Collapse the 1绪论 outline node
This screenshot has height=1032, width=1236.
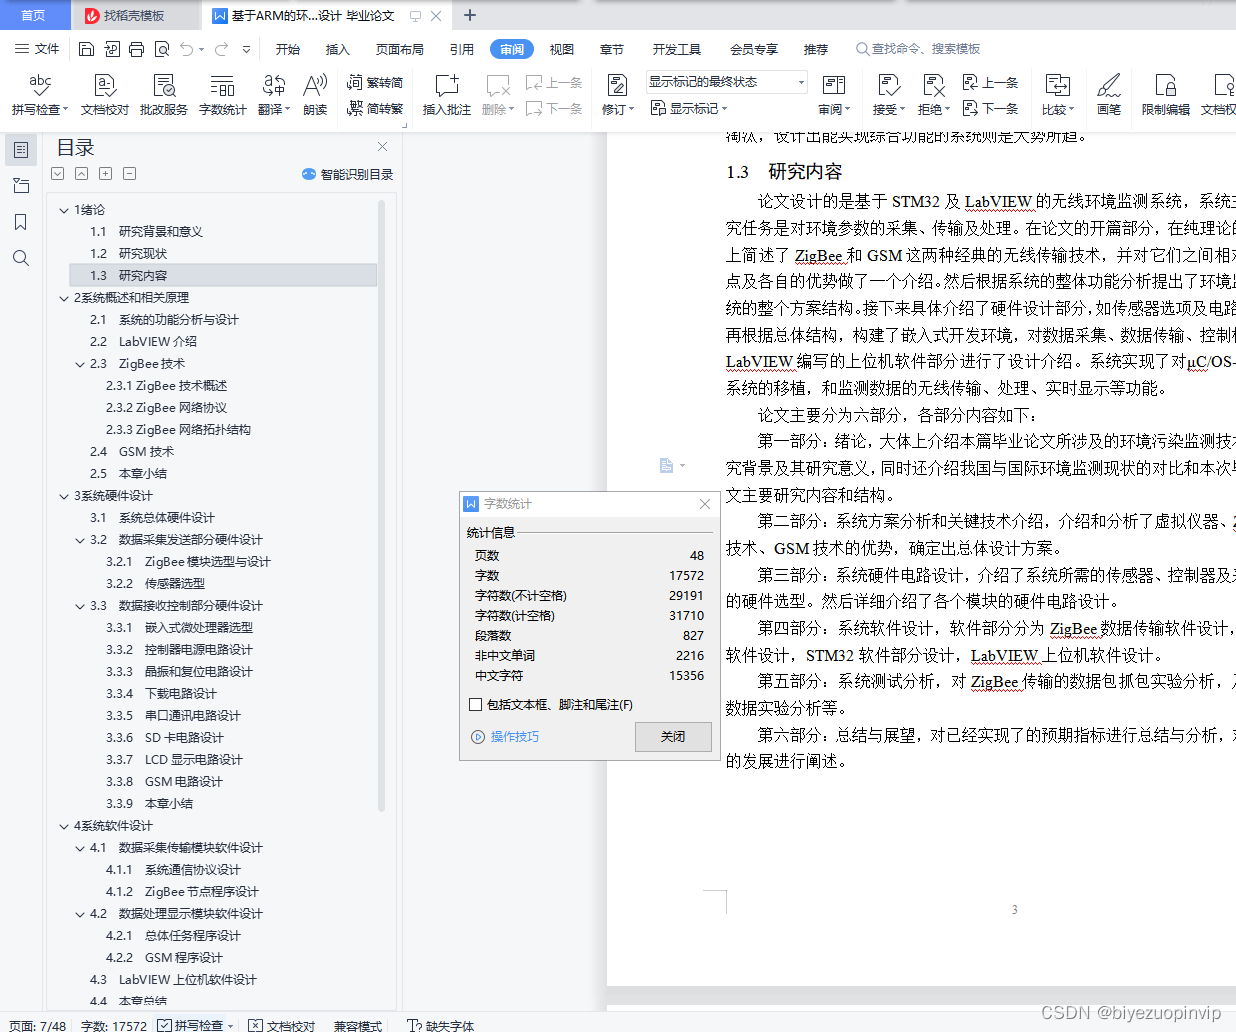(x=64, y=210)
